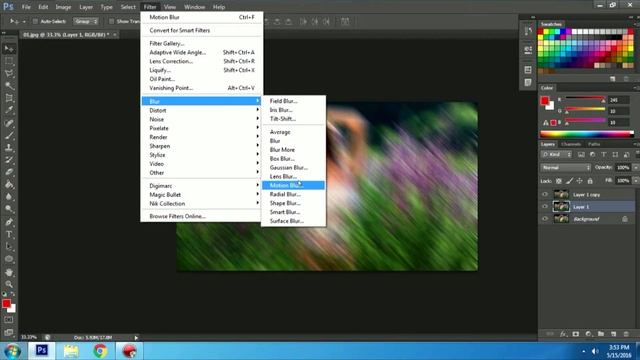Select the Lasso tool
The height and width of the screenshot is (360, 640).
point(9,73)
